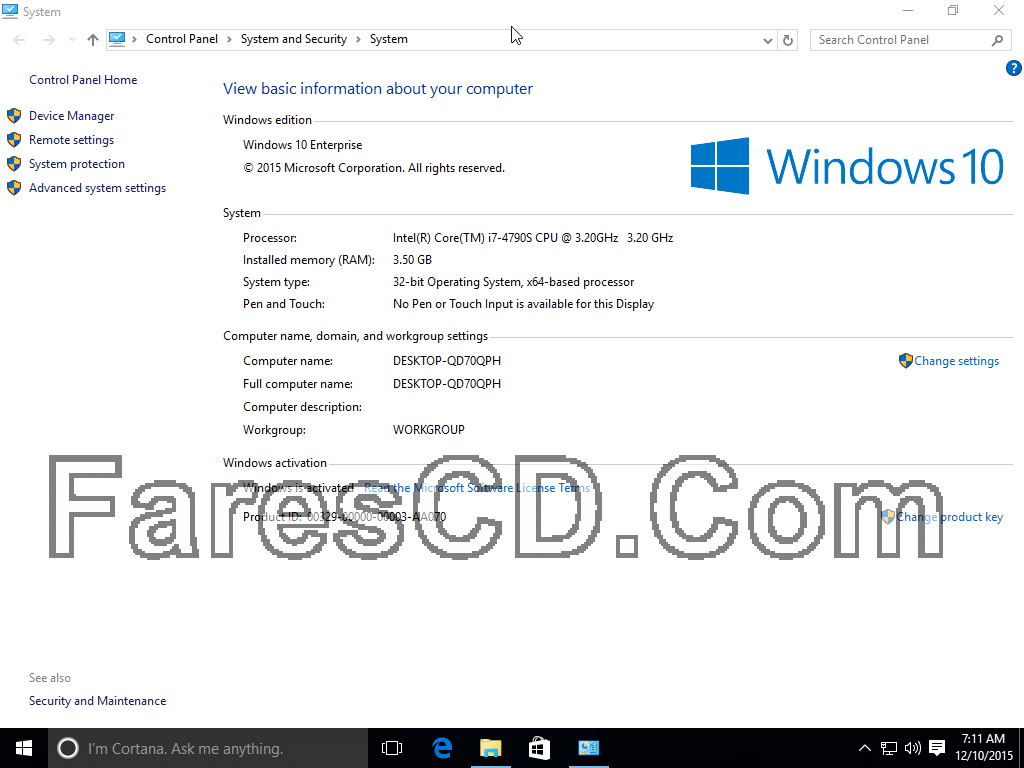Viewport: 1024px width, 768px height.
Task: Click the Windows 10 logo
Action: click(847, 166)
